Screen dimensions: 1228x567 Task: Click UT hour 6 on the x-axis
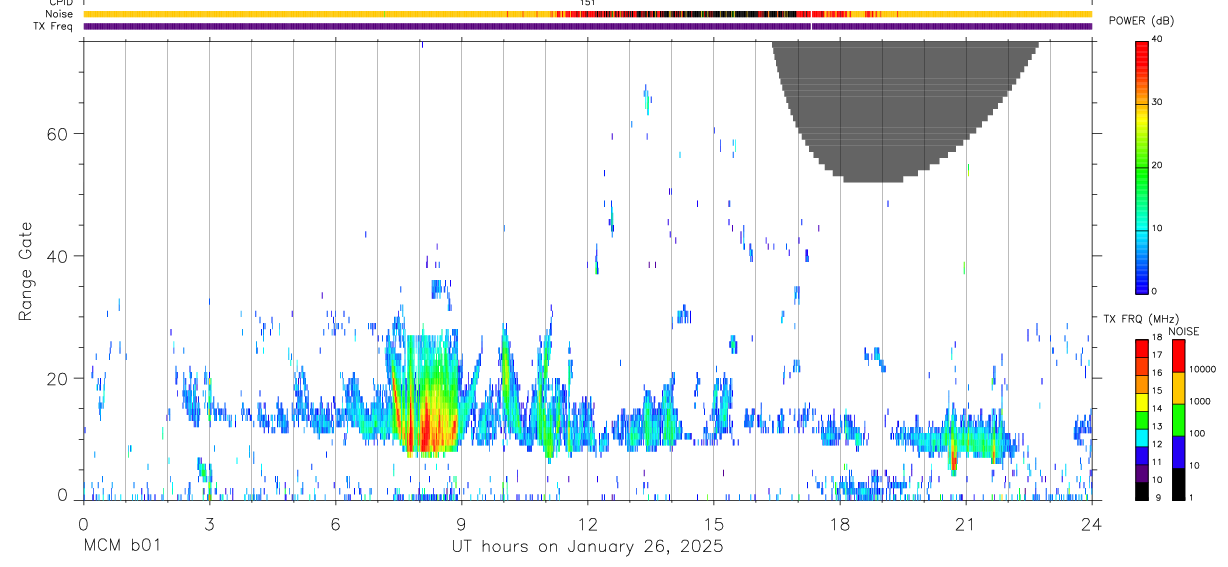pos(335,524)
